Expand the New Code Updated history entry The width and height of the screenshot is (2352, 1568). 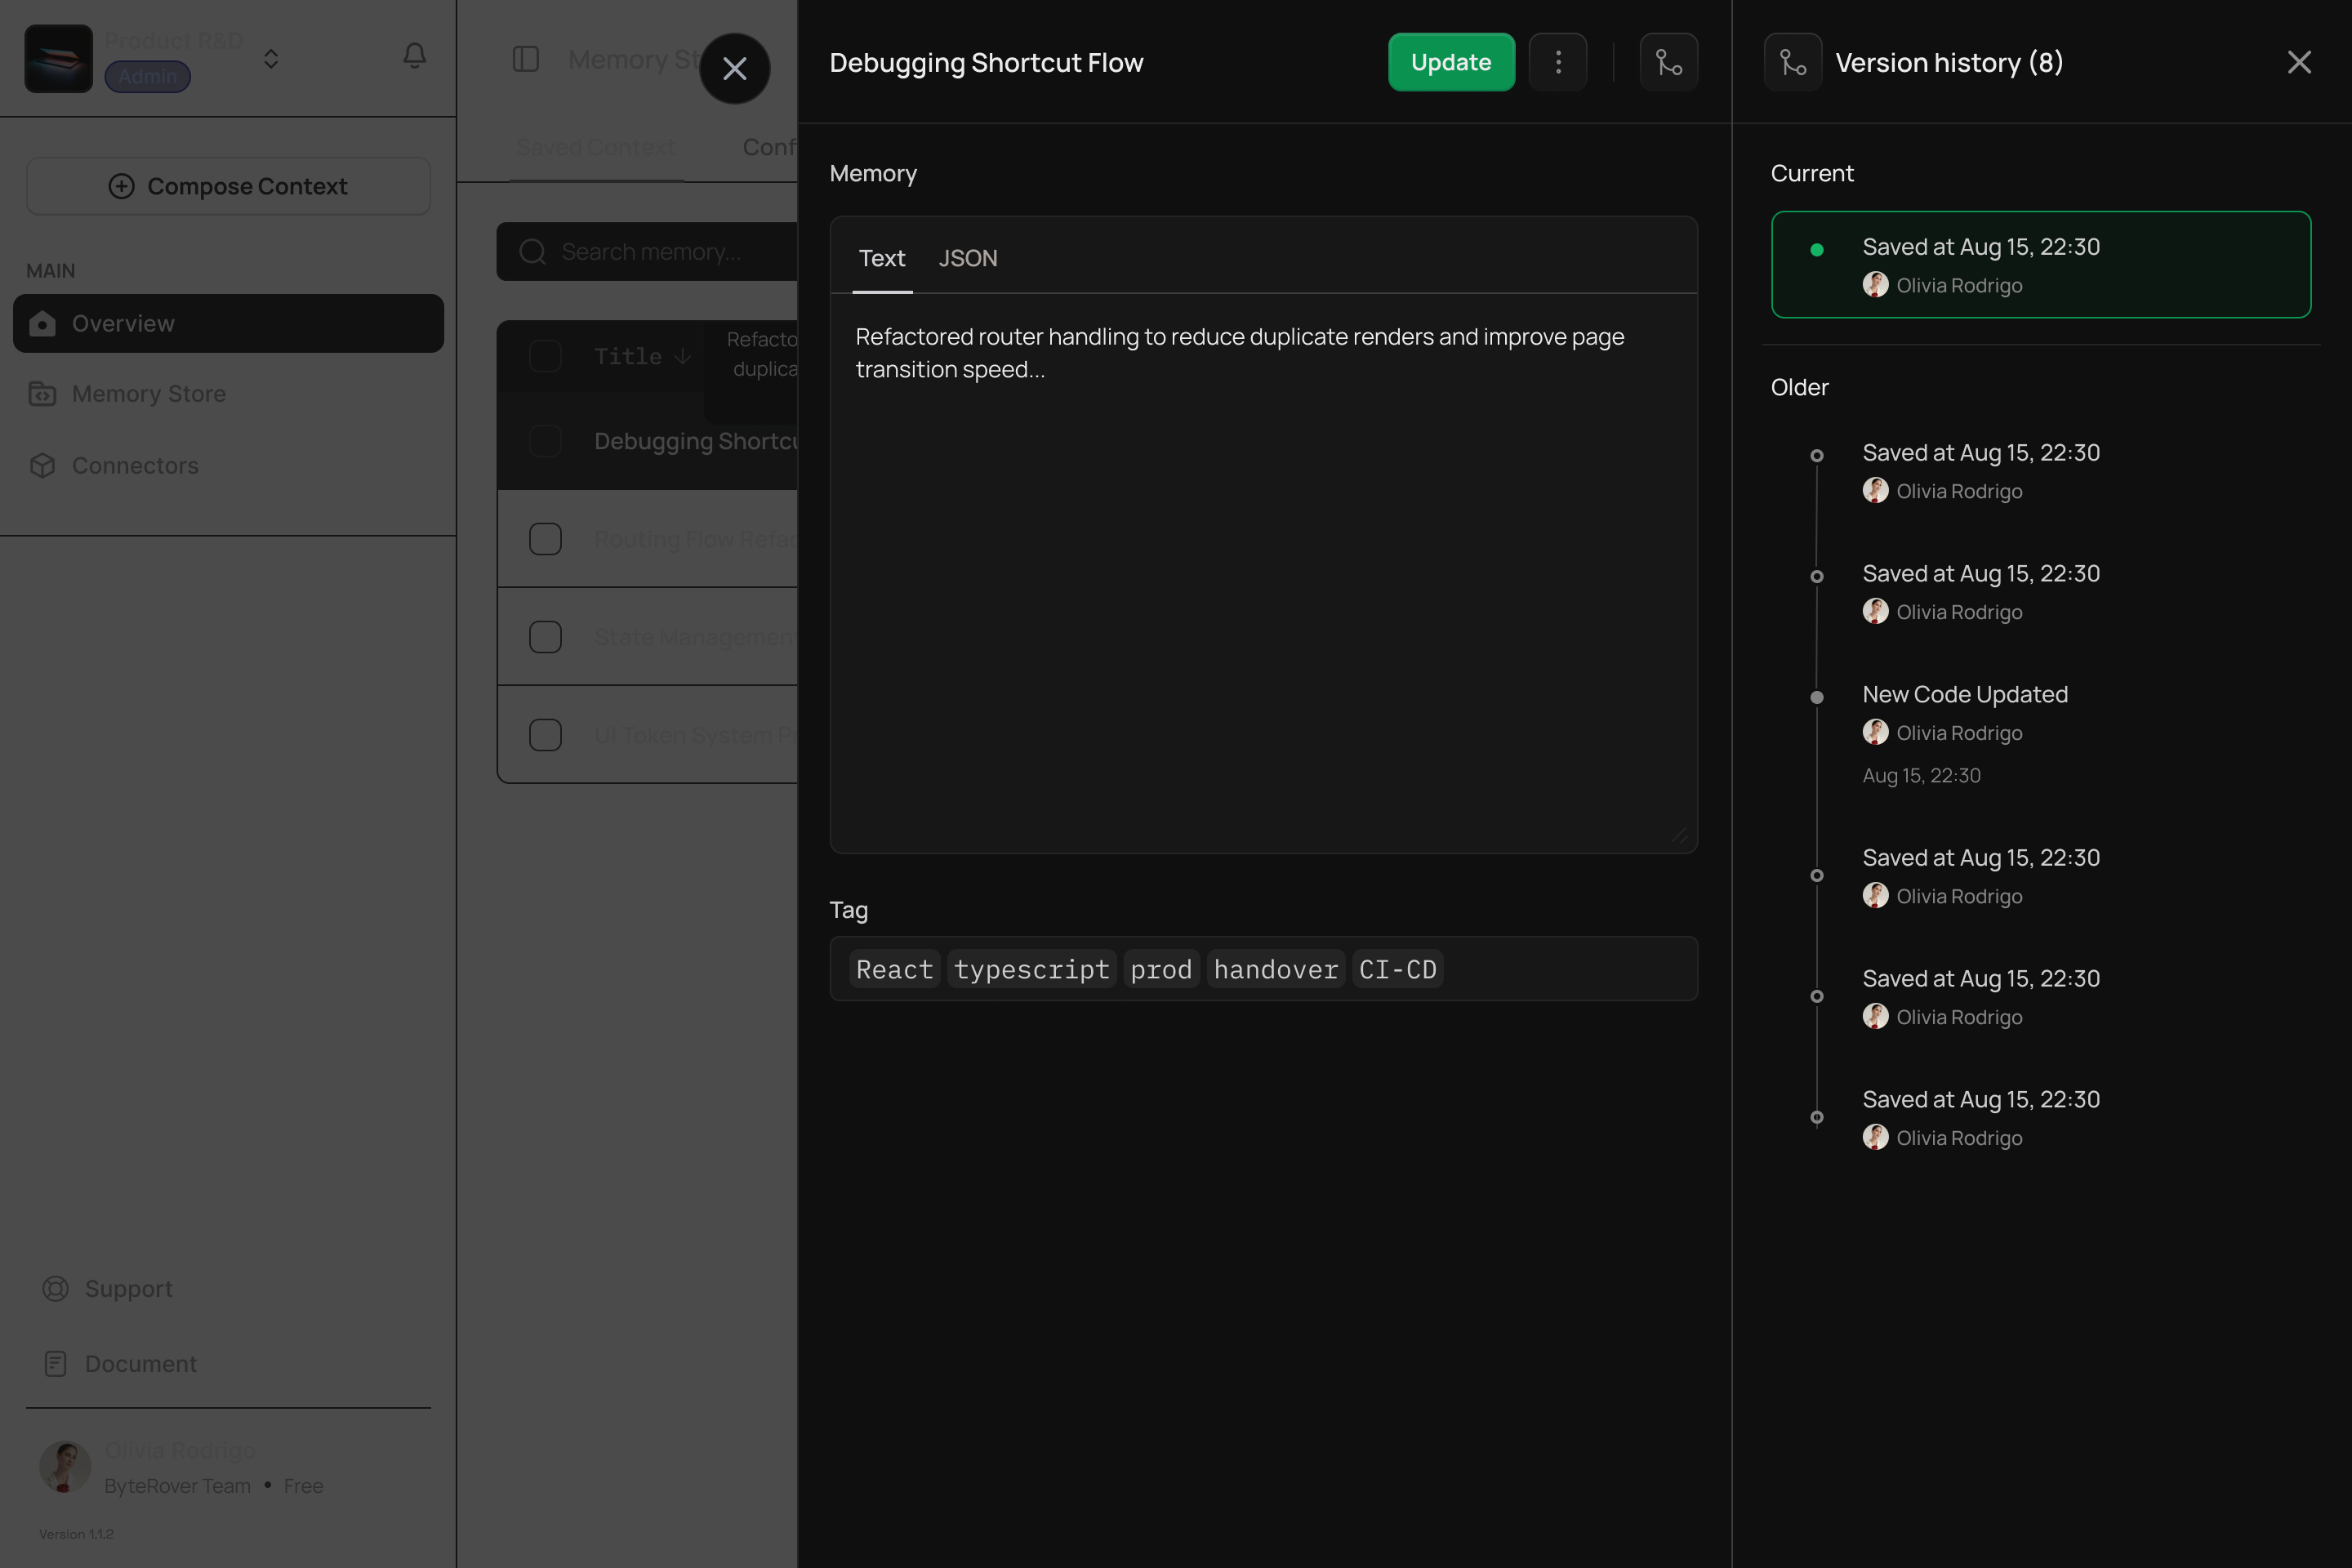1964,694
